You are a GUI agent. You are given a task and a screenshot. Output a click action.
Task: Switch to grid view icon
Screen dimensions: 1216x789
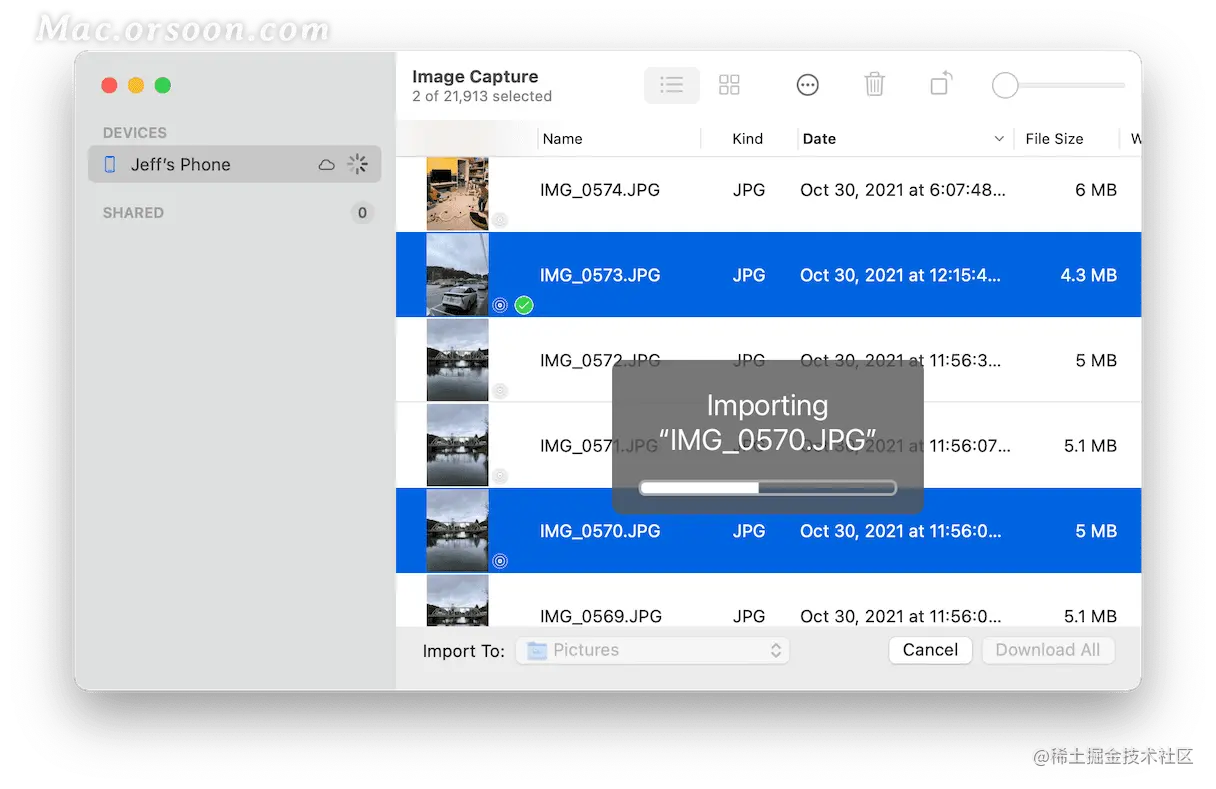point(729,85)
